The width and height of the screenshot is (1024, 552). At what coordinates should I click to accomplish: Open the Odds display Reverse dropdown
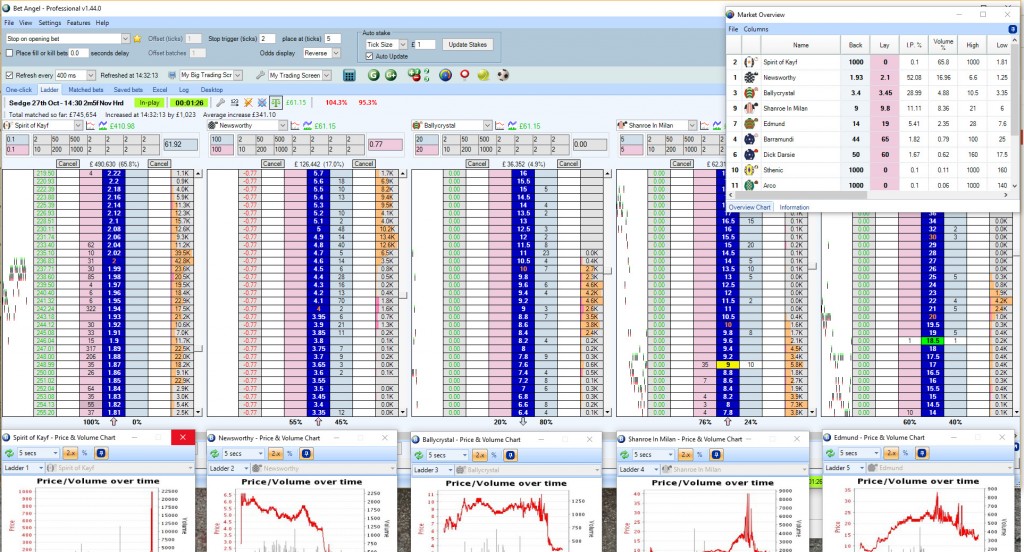[336, 53]
